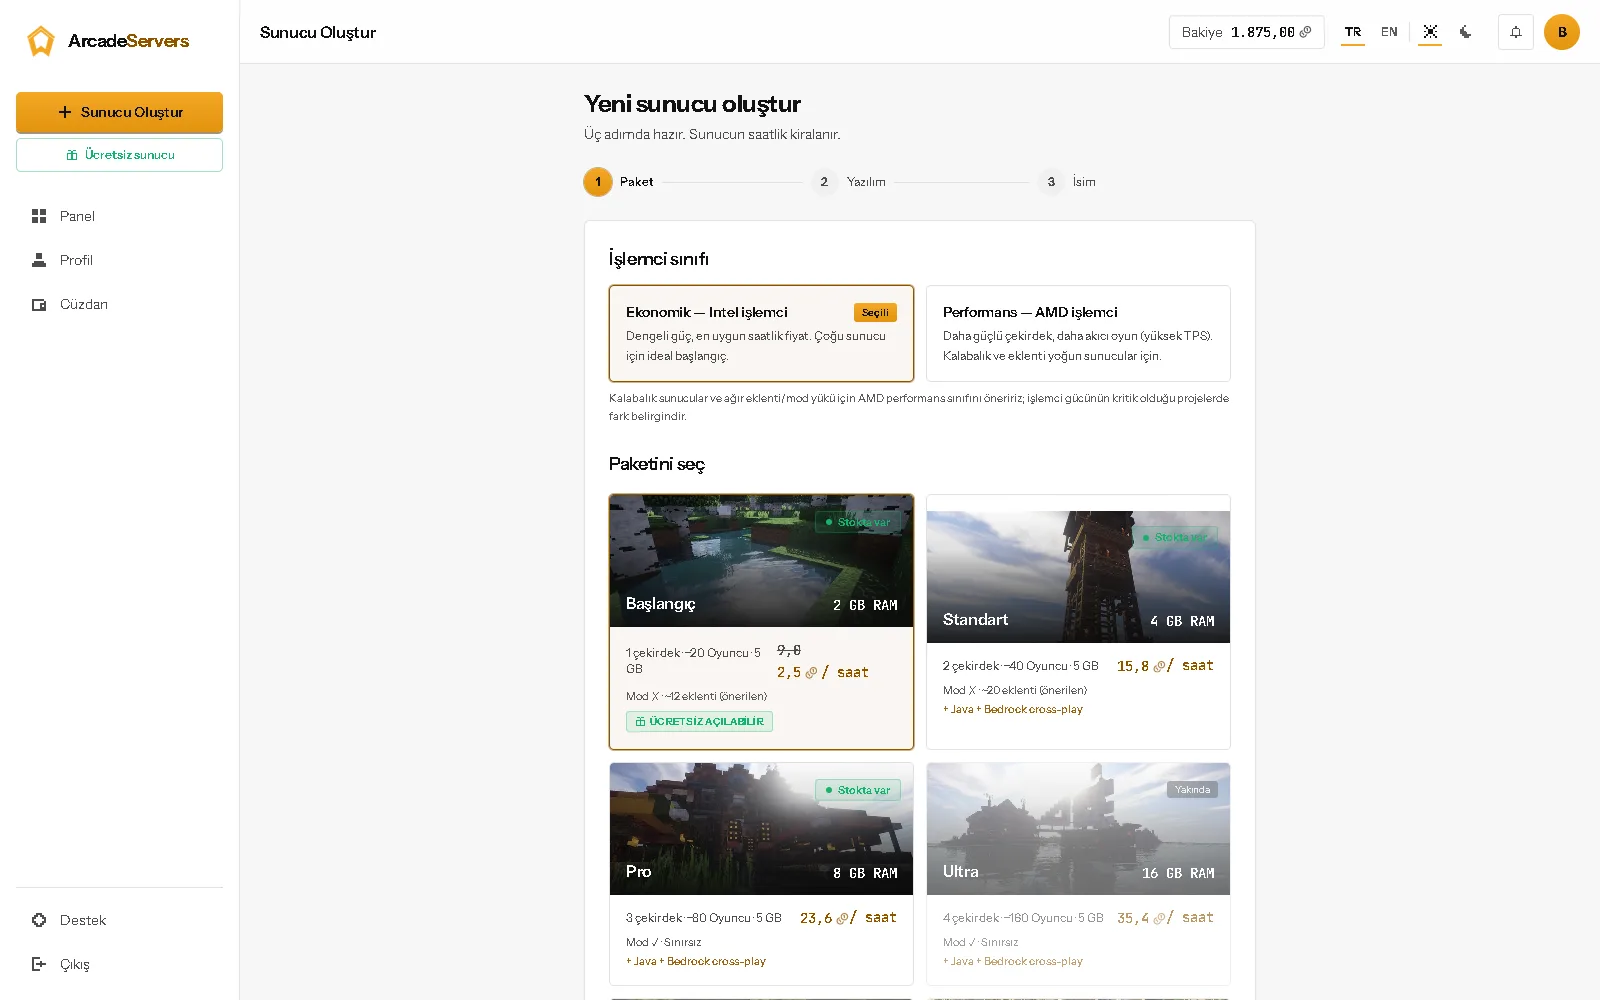
Task: Open the Panel dashboard icon
Action: [x=39, y=216]
